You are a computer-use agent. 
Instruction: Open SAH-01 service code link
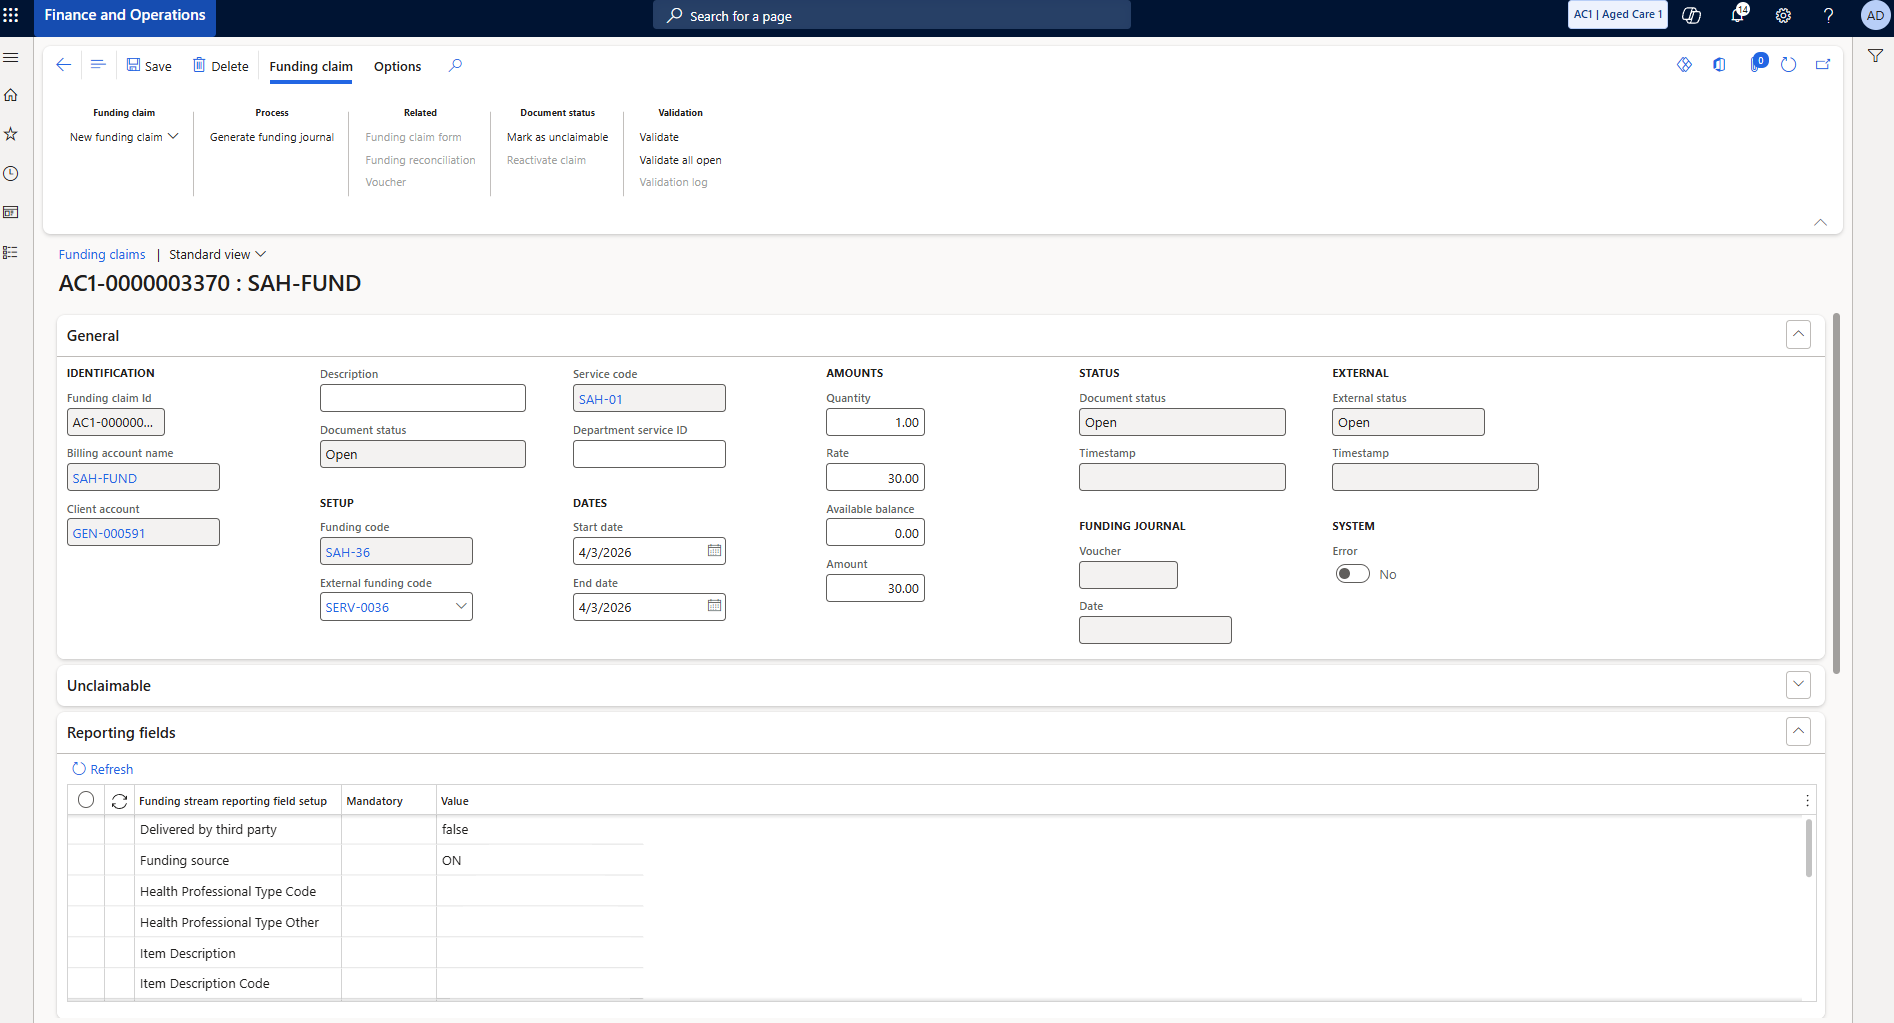point(601,399)
